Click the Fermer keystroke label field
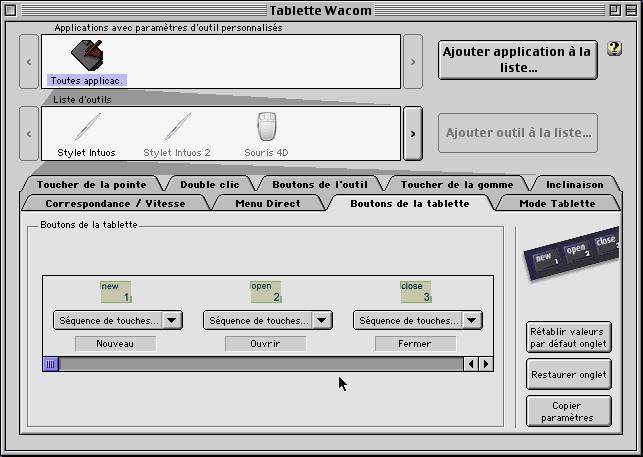The width and height of the screenshot is (643, 457). click(415, 344)
